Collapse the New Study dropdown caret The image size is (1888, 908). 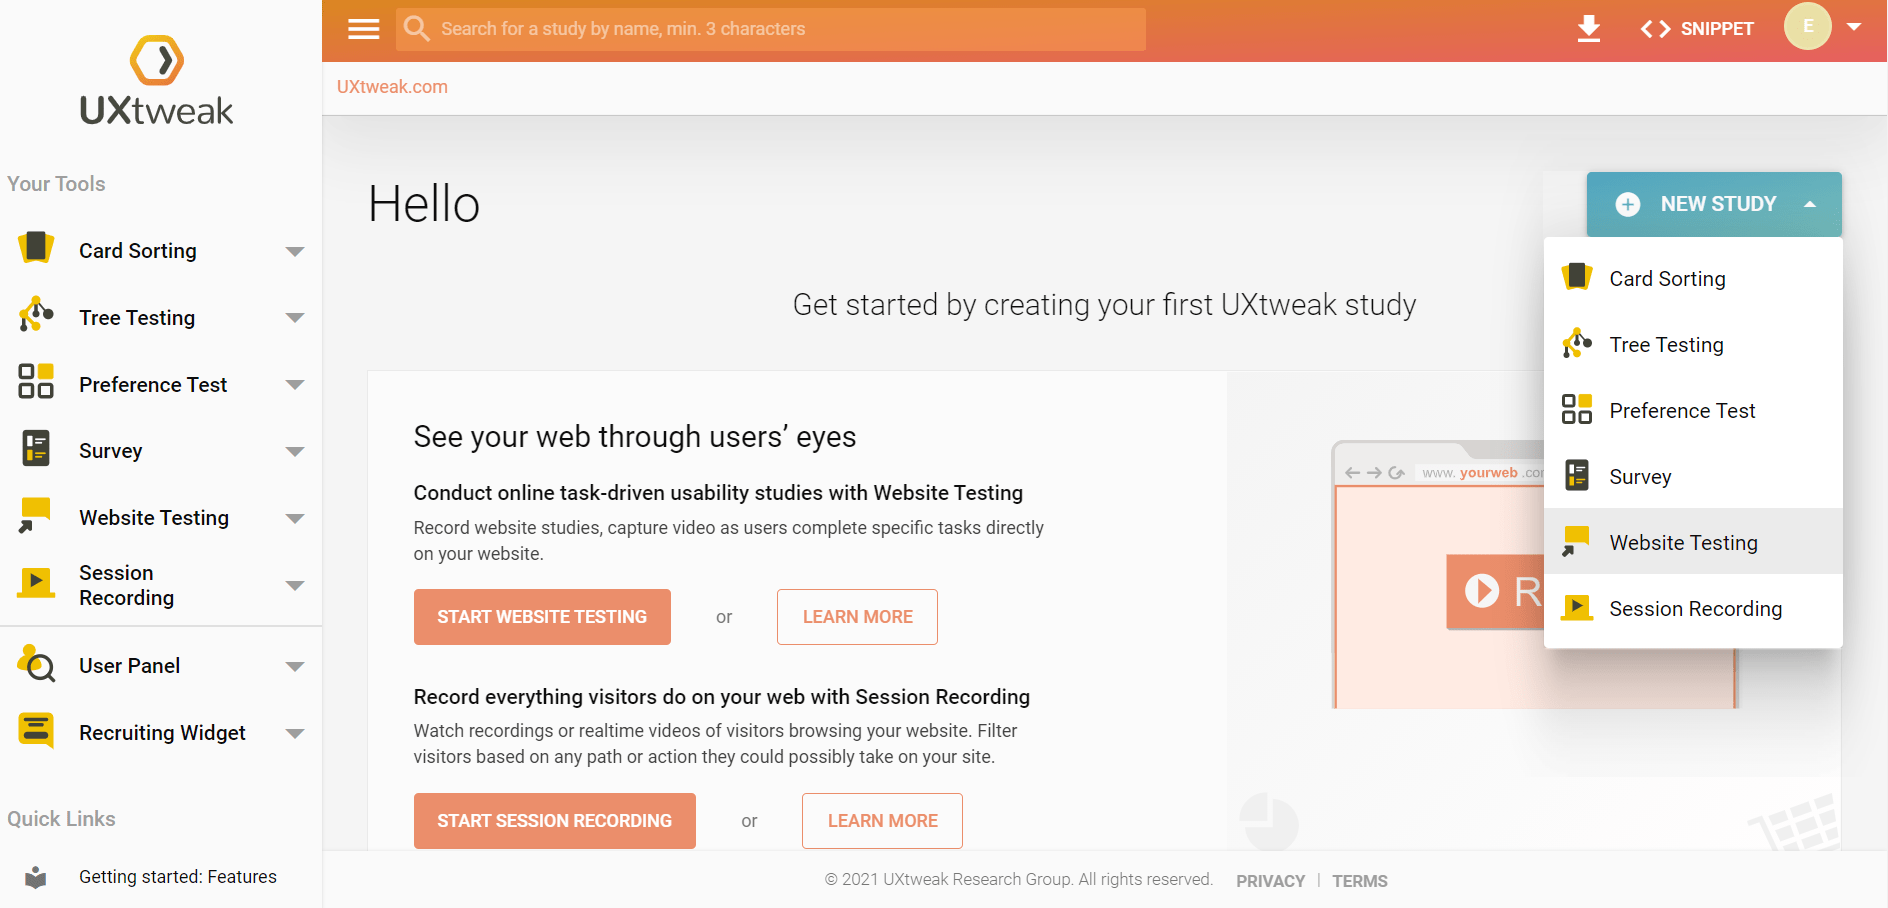pyautogui.click(x=1810, y=204)
